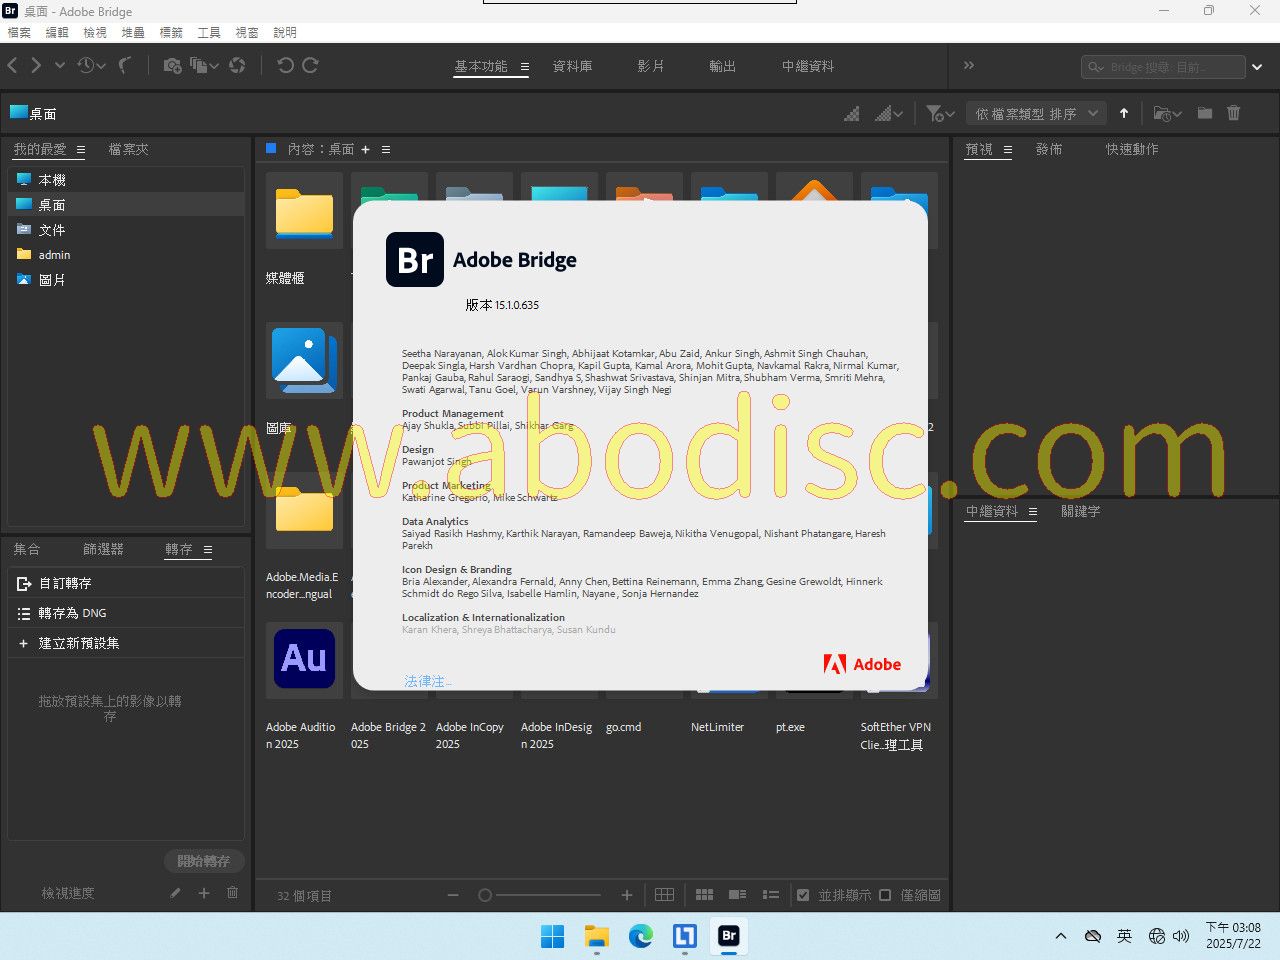Lock thumbnail grid icon
Image resolution: width=1280 pixels, height=960 pixels.
pyautogui.click(x=664, y=895)
